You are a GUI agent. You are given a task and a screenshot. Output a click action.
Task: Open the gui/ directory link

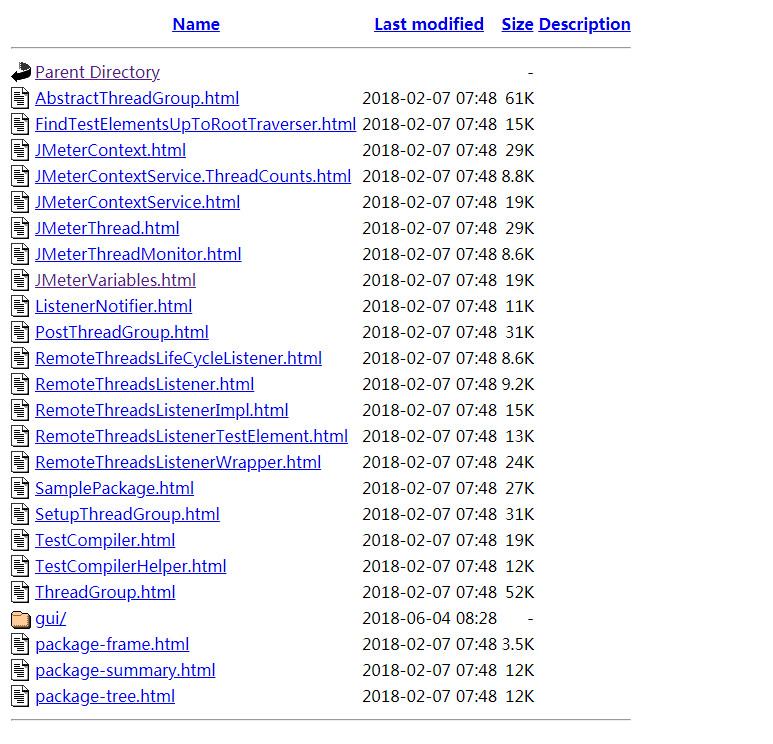(50, 618)
